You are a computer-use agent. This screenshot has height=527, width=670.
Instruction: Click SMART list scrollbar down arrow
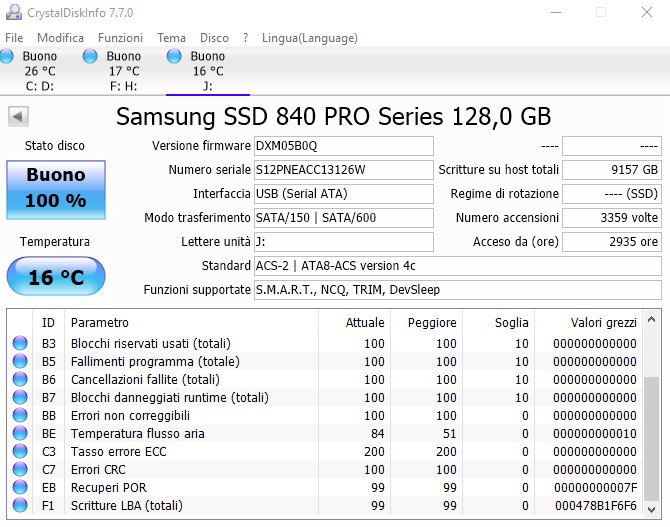(651, 509)
